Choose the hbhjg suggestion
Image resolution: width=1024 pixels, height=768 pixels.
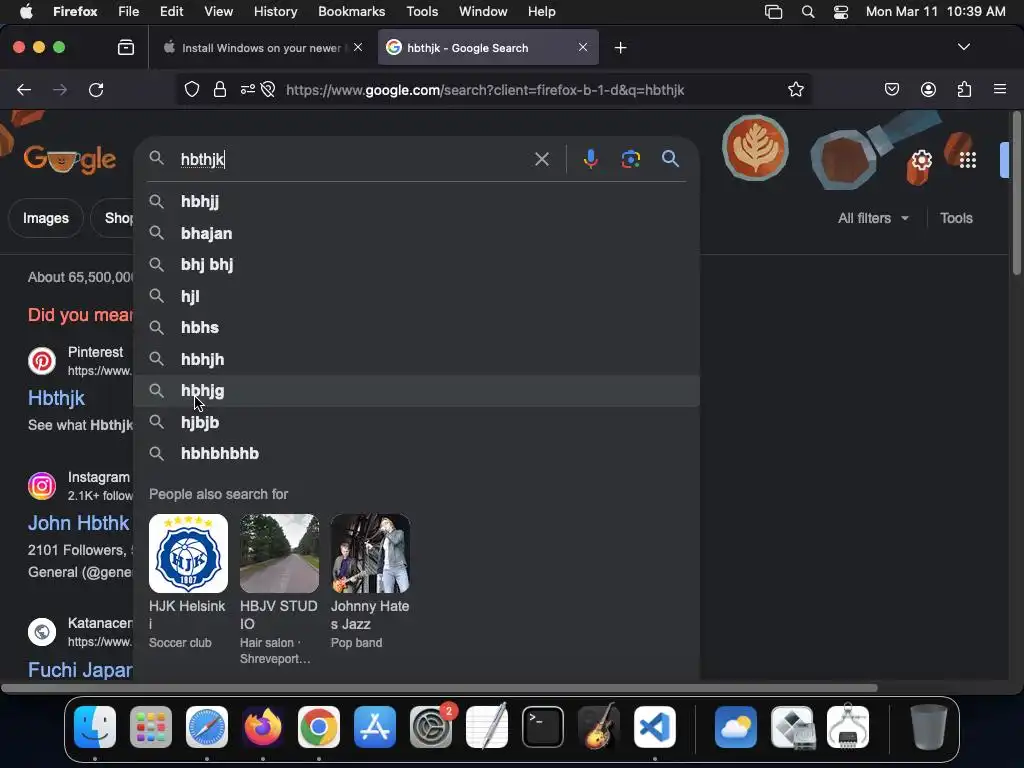pyautogui.click(x=417, y=391)
